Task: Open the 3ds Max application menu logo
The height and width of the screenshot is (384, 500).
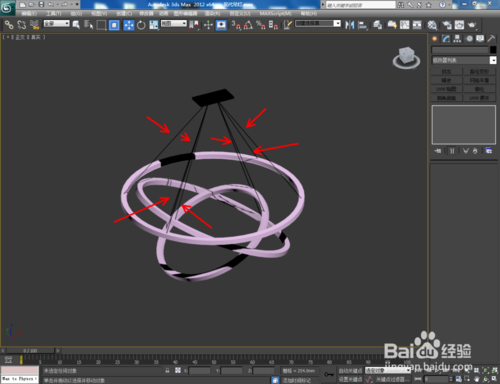Action: tap(7, 7)
